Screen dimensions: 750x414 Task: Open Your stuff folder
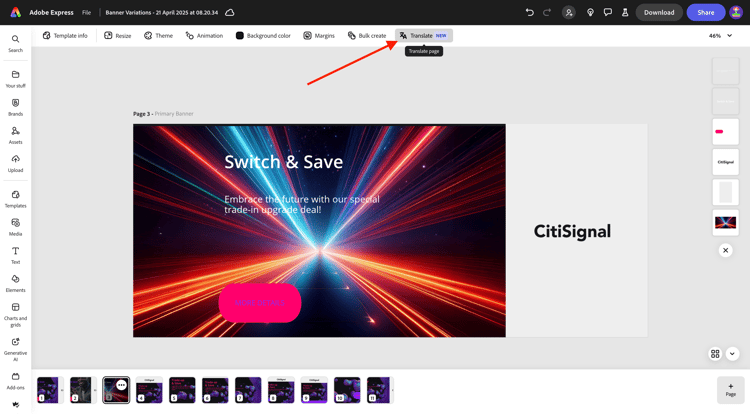(x=15, y=79)
